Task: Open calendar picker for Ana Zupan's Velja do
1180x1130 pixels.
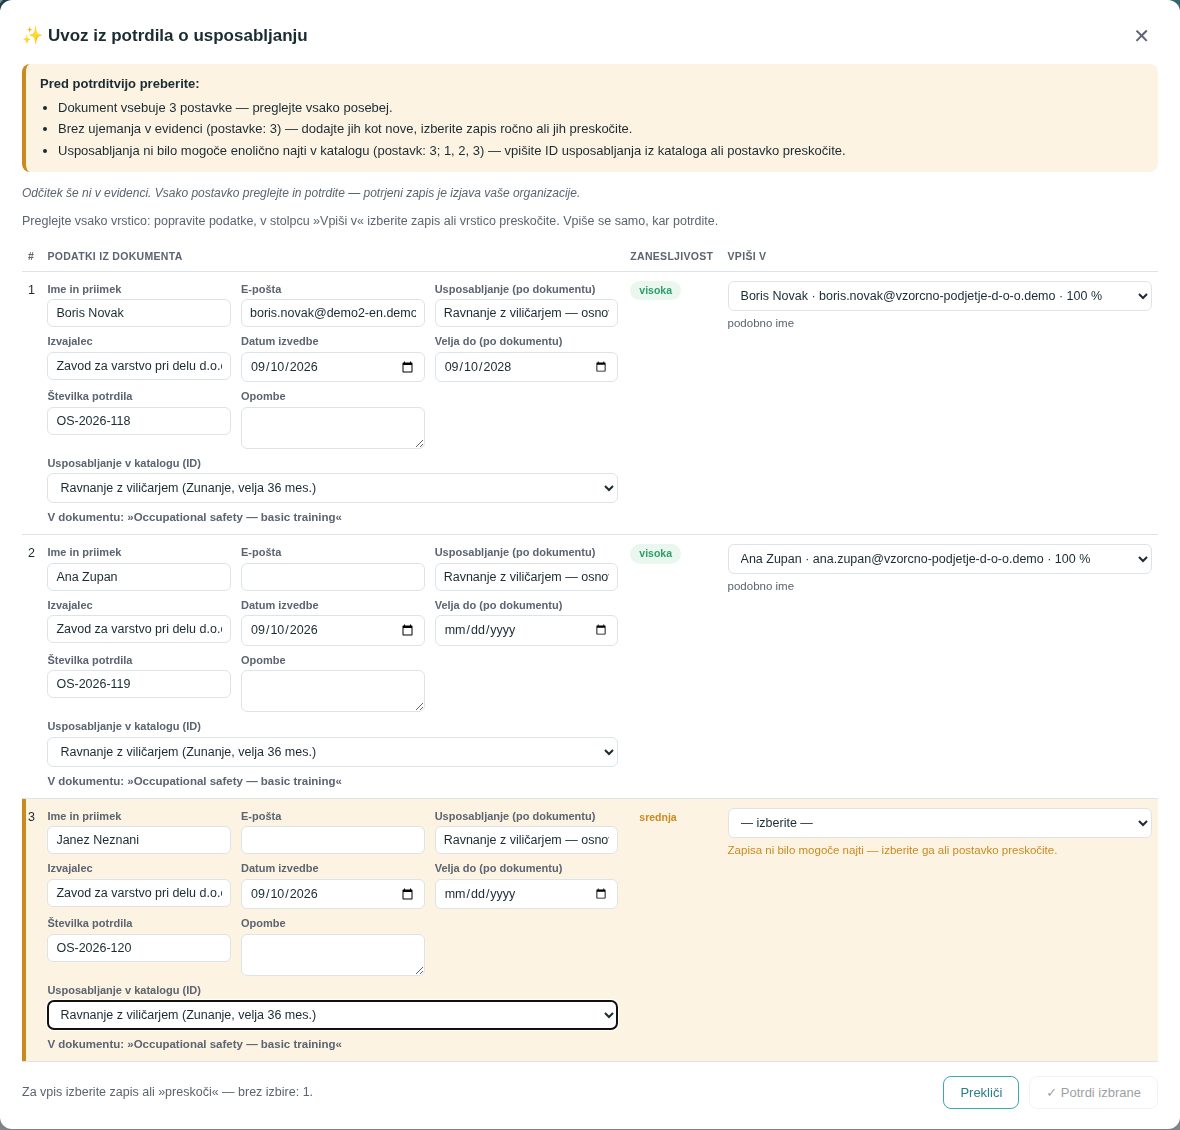Action: 601,630
